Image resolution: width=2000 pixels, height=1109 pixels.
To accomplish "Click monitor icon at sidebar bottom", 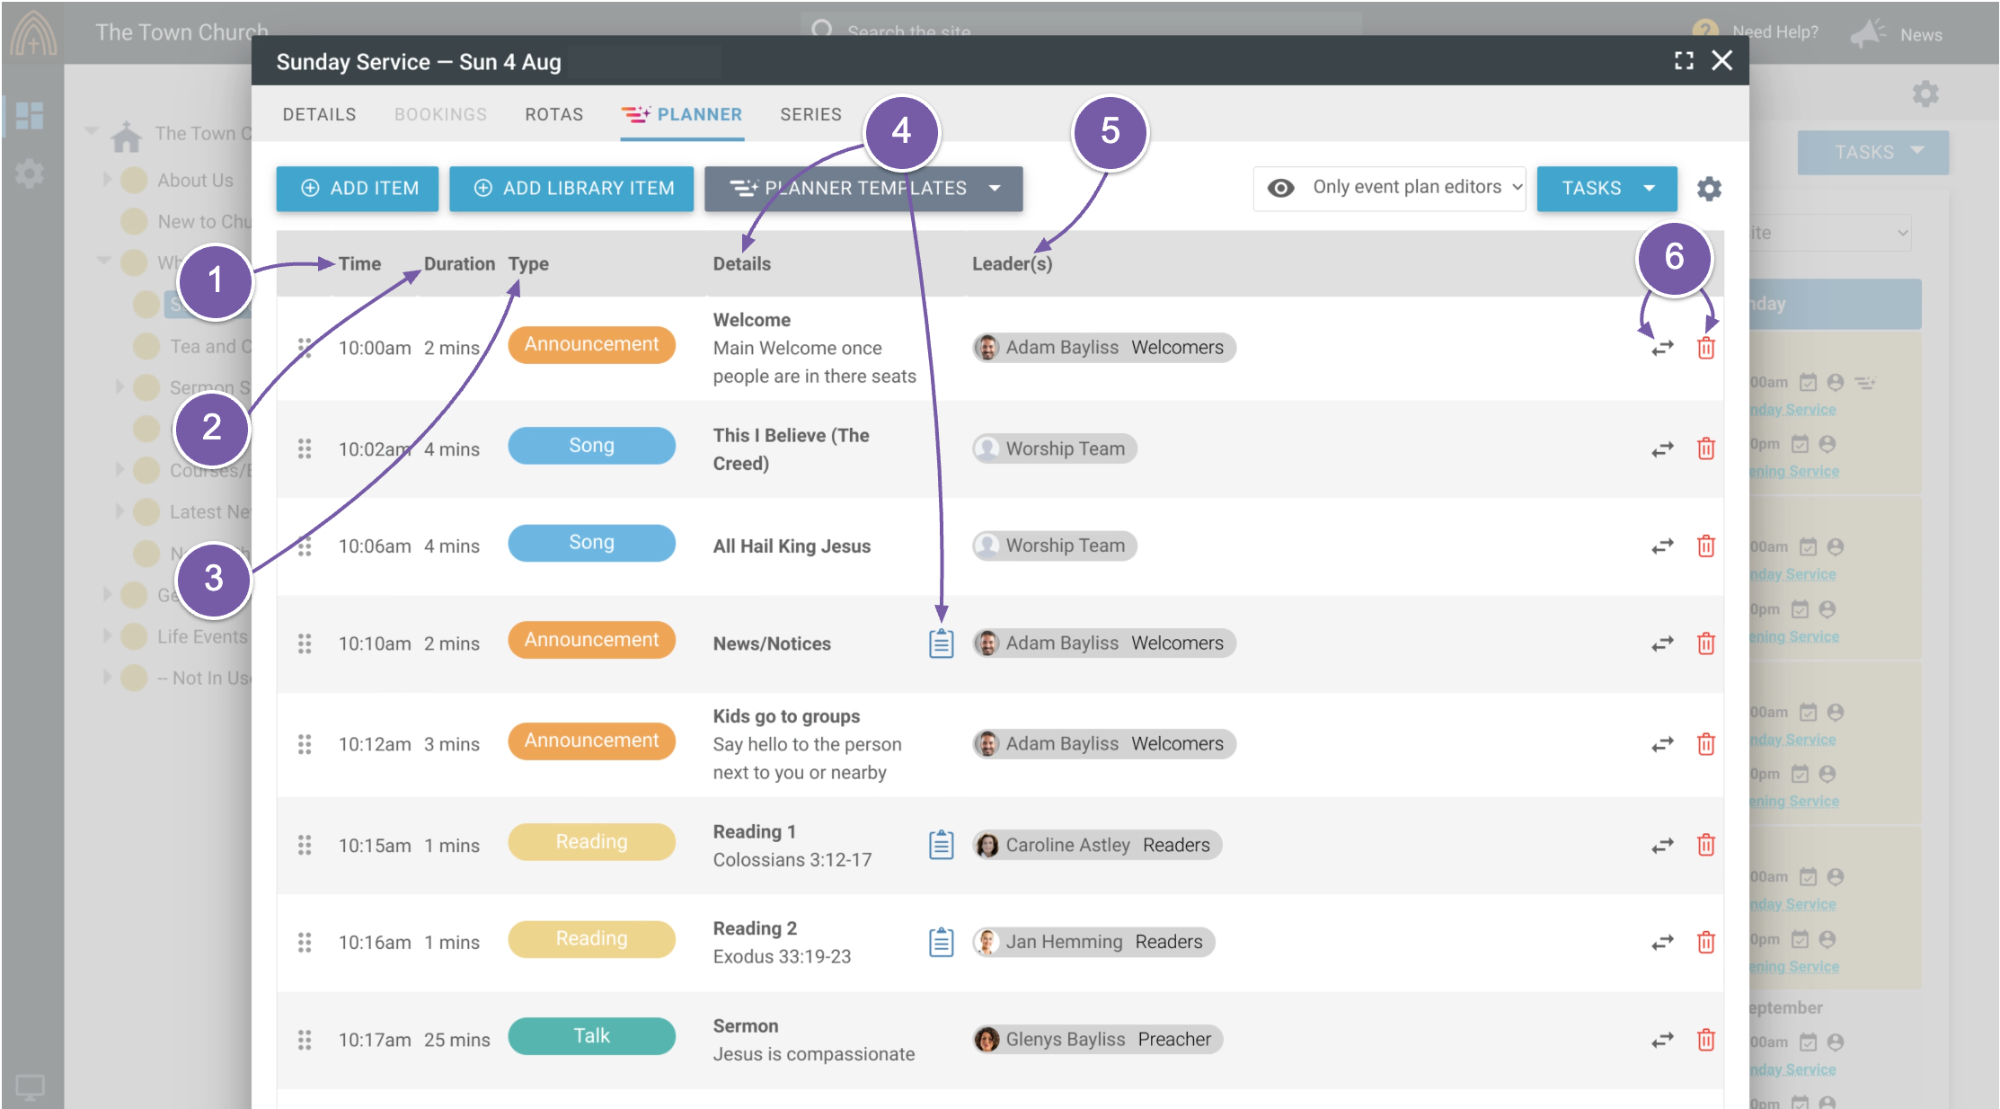I will click(30, 1087).
